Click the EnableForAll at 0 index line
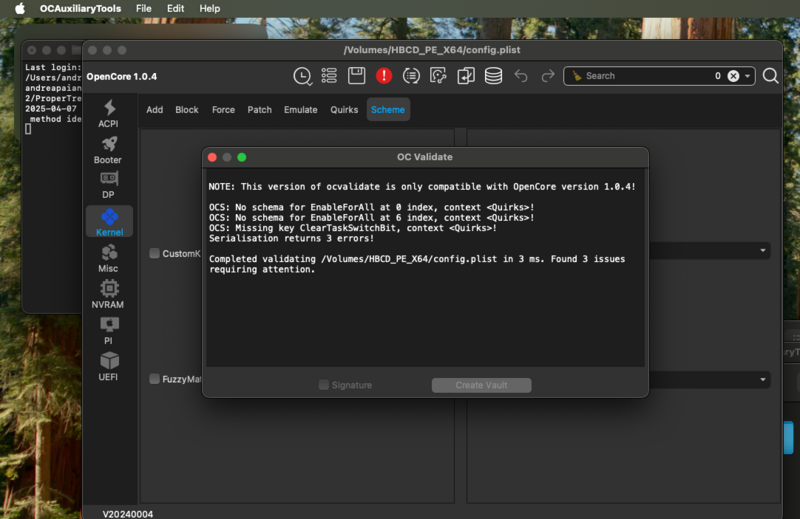Viewport: 800px width, 519px height. pyautogui.click(x=371, y=207)
